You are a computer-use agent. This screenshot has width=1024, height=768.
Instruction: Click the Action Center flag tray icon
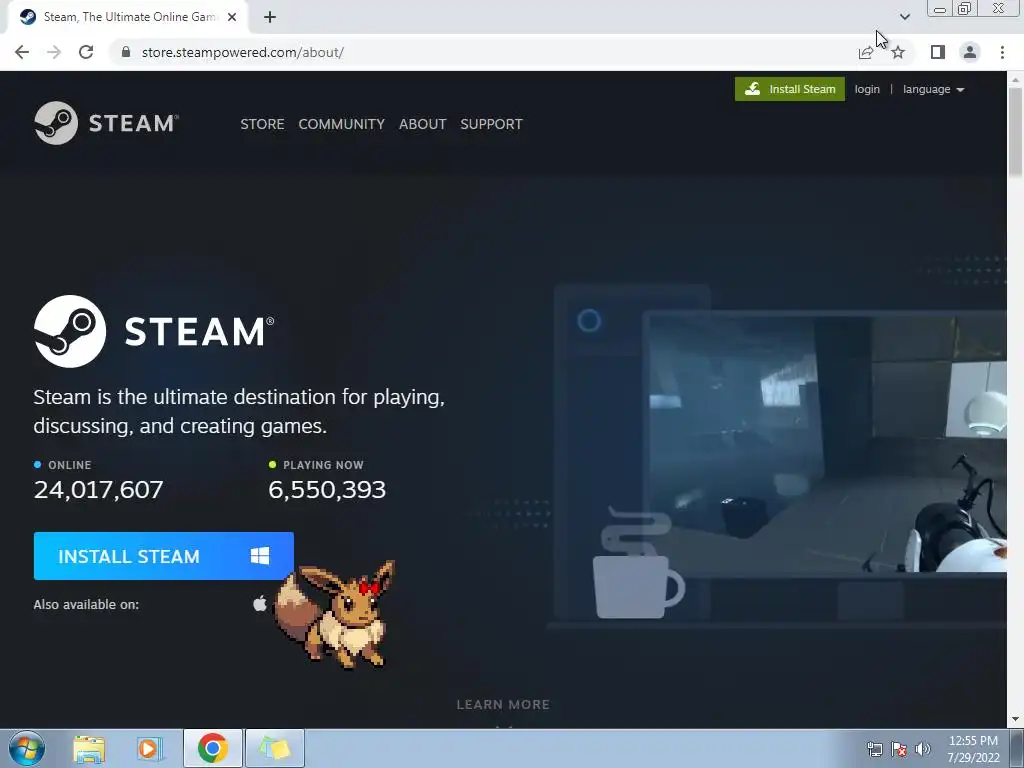899,748
